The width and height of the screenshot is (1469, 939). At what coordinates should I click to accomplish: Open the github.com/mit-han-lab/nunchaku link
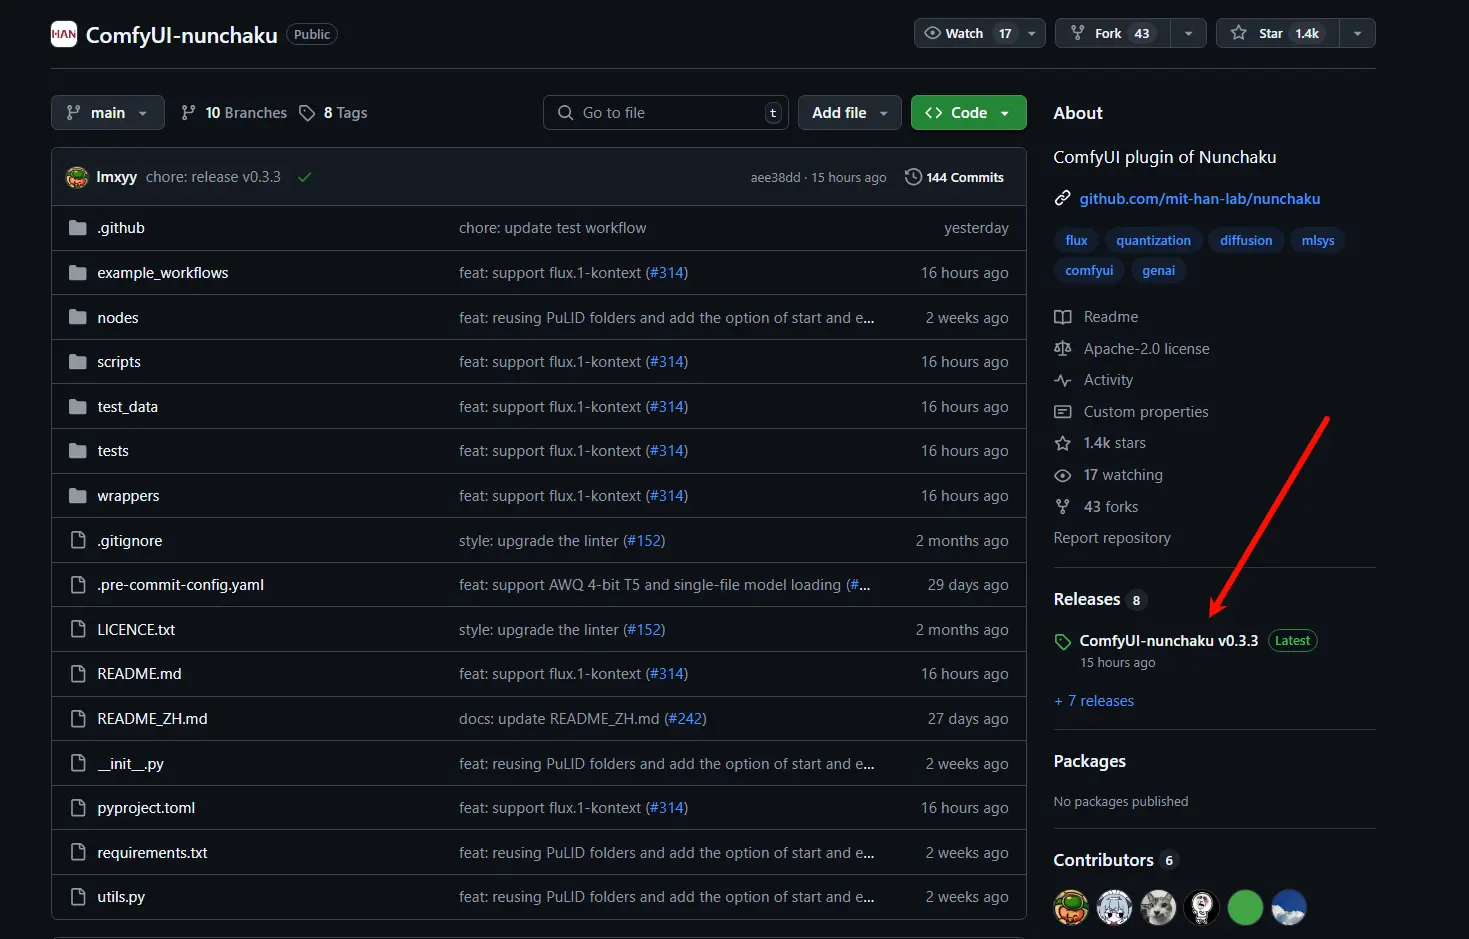click(x=1199, y=199)
